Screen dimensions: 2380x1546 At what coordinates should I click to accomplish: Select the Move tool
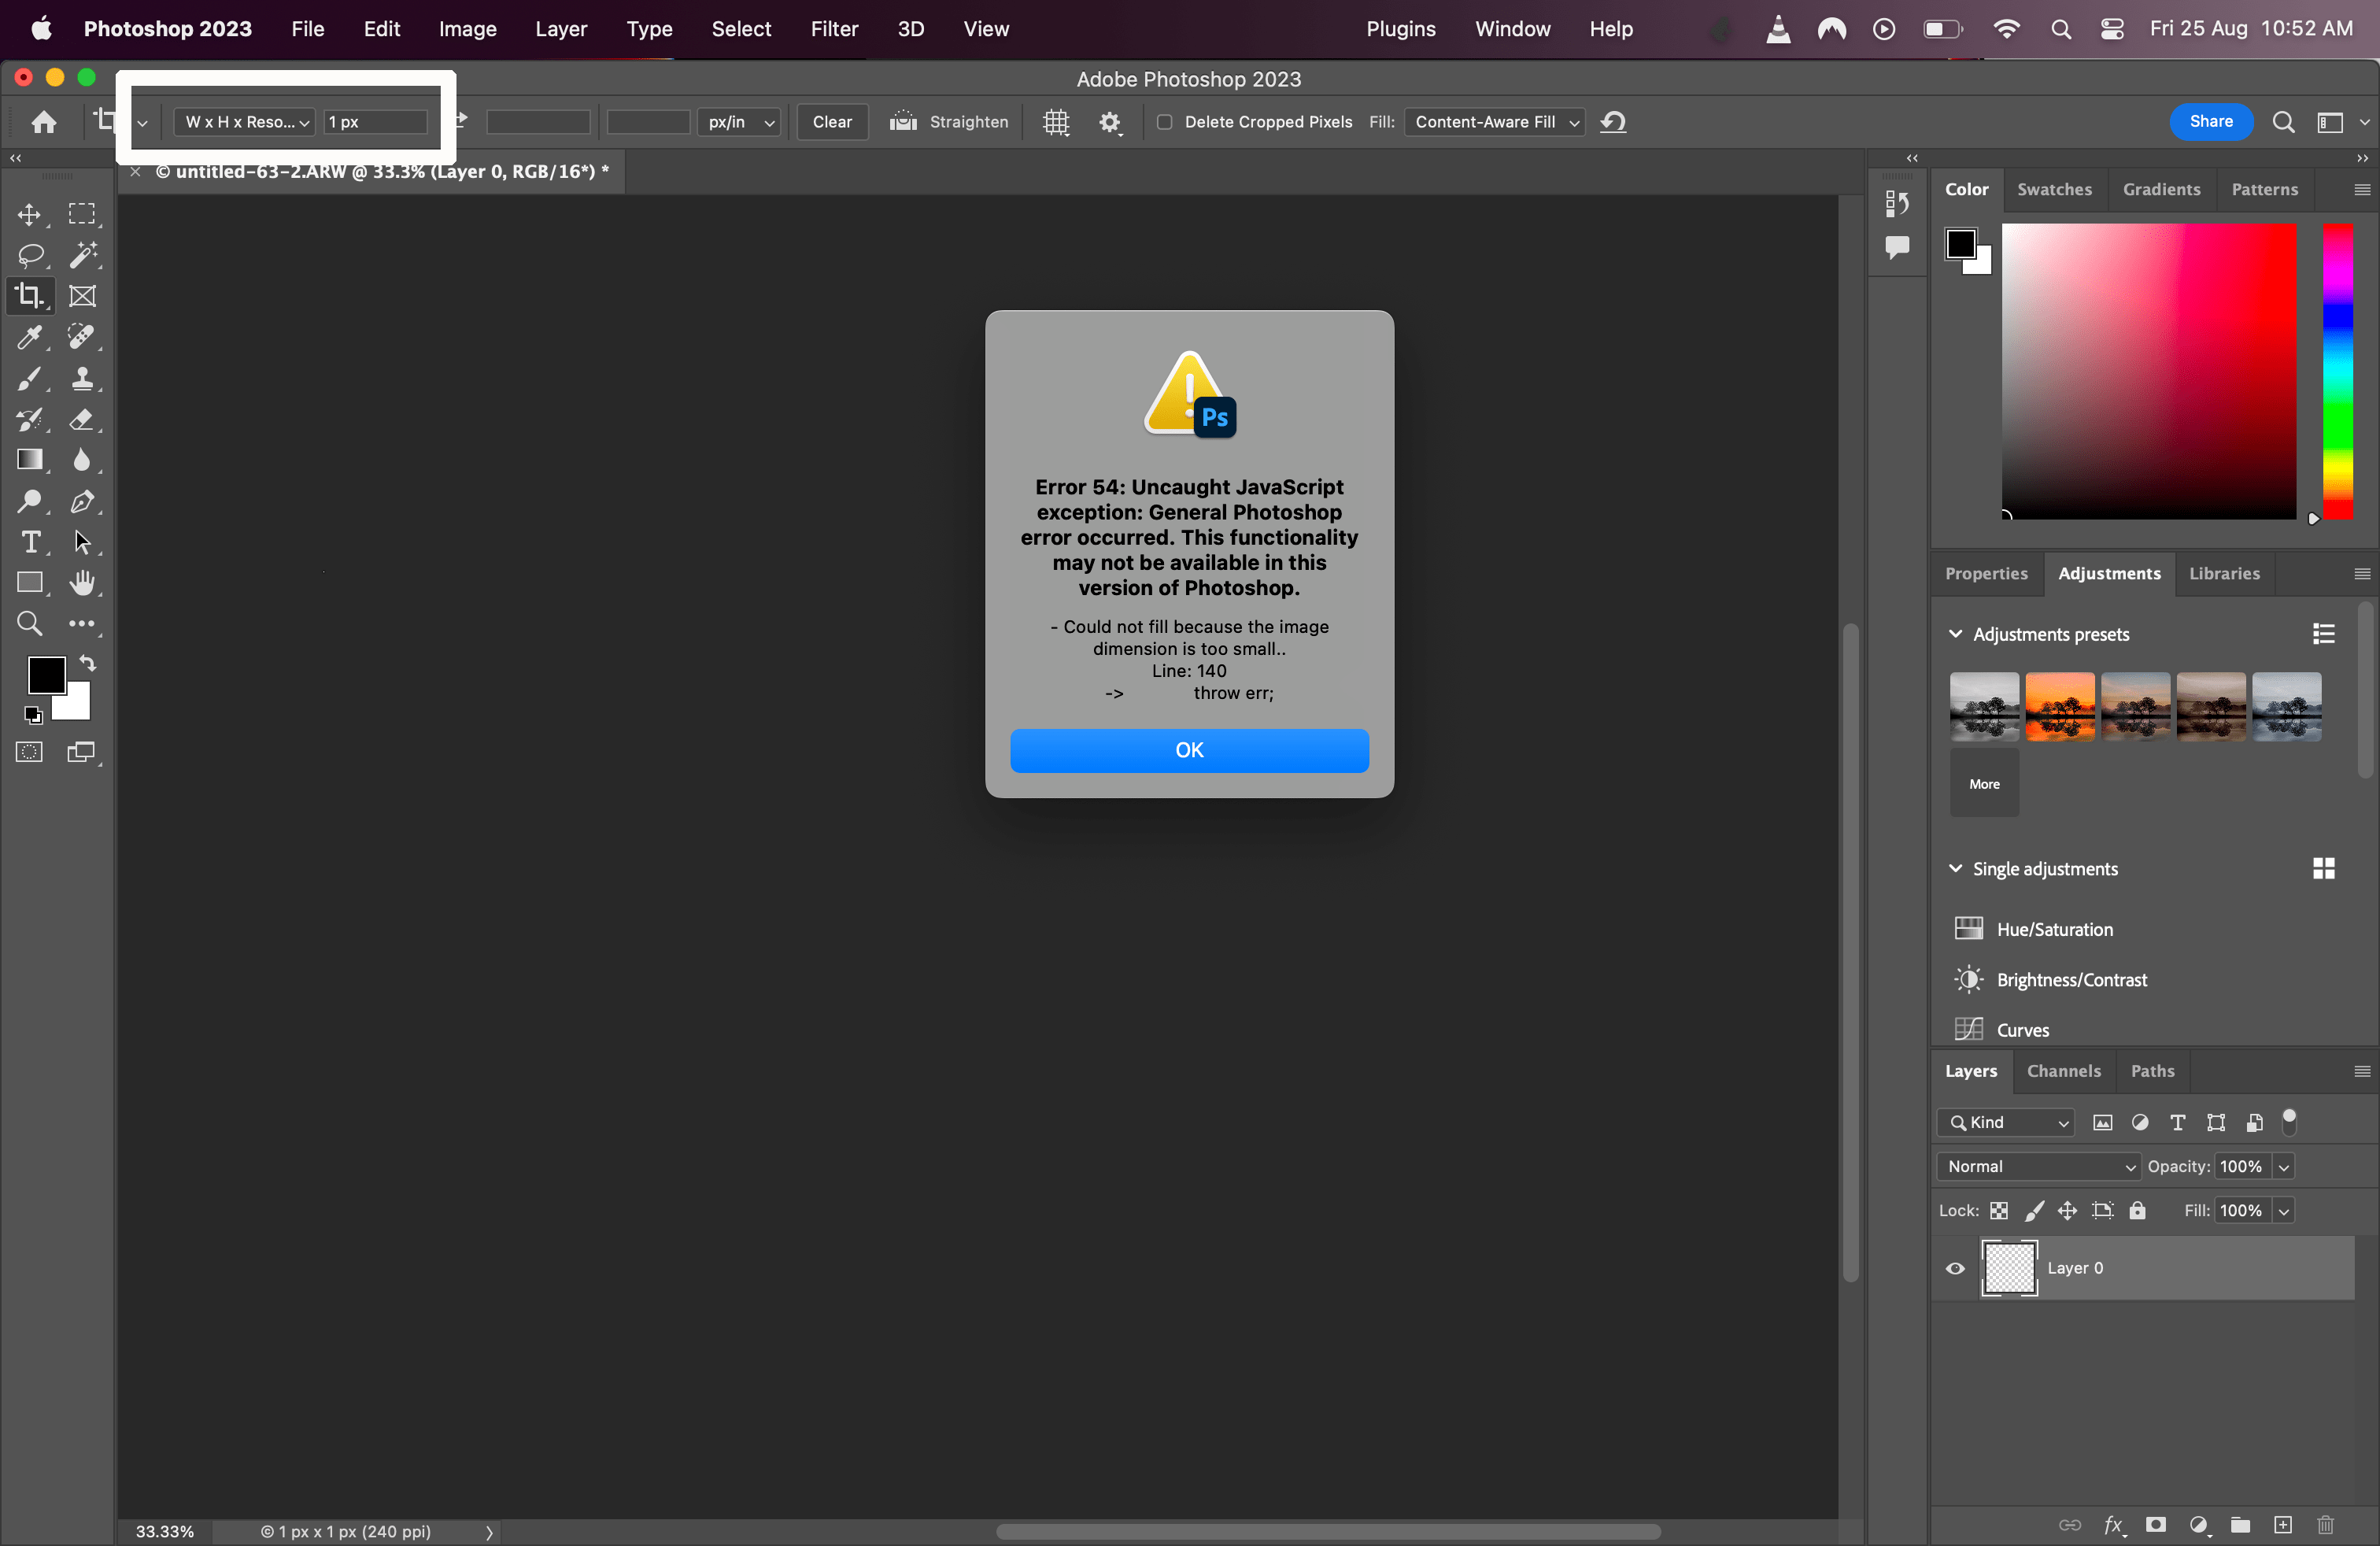click(29, 213)
